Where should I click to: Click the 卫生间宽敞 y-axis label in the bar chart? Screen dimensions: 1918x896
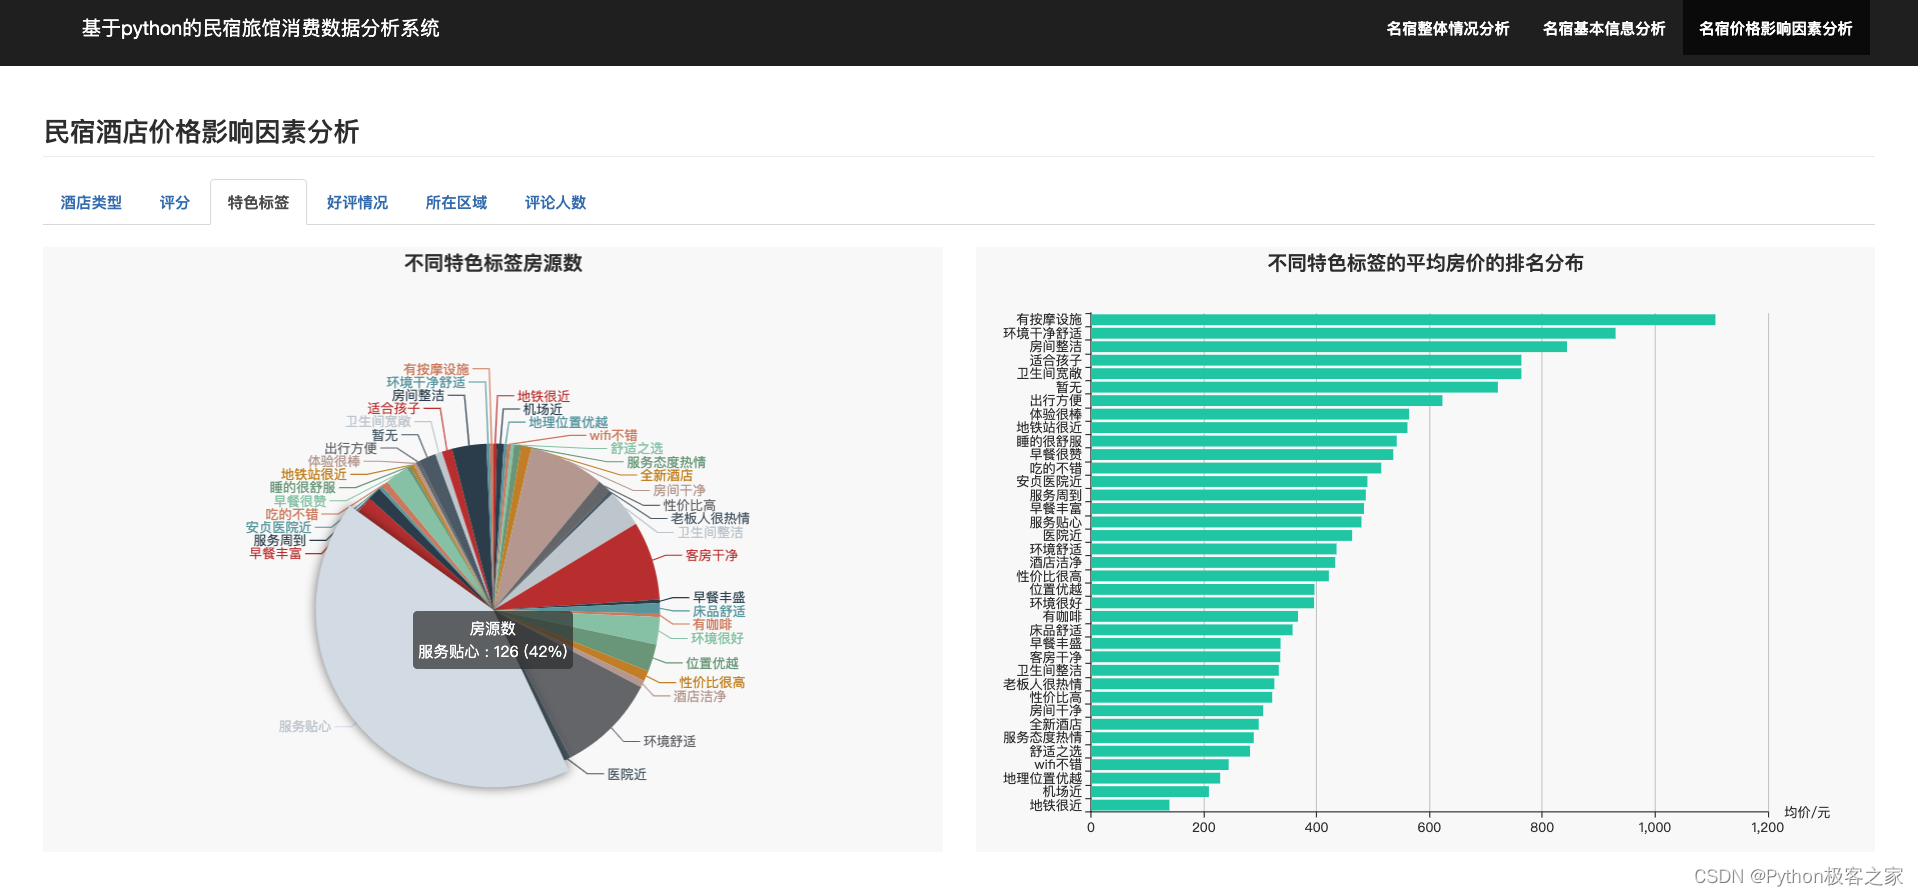[1049, 373]
